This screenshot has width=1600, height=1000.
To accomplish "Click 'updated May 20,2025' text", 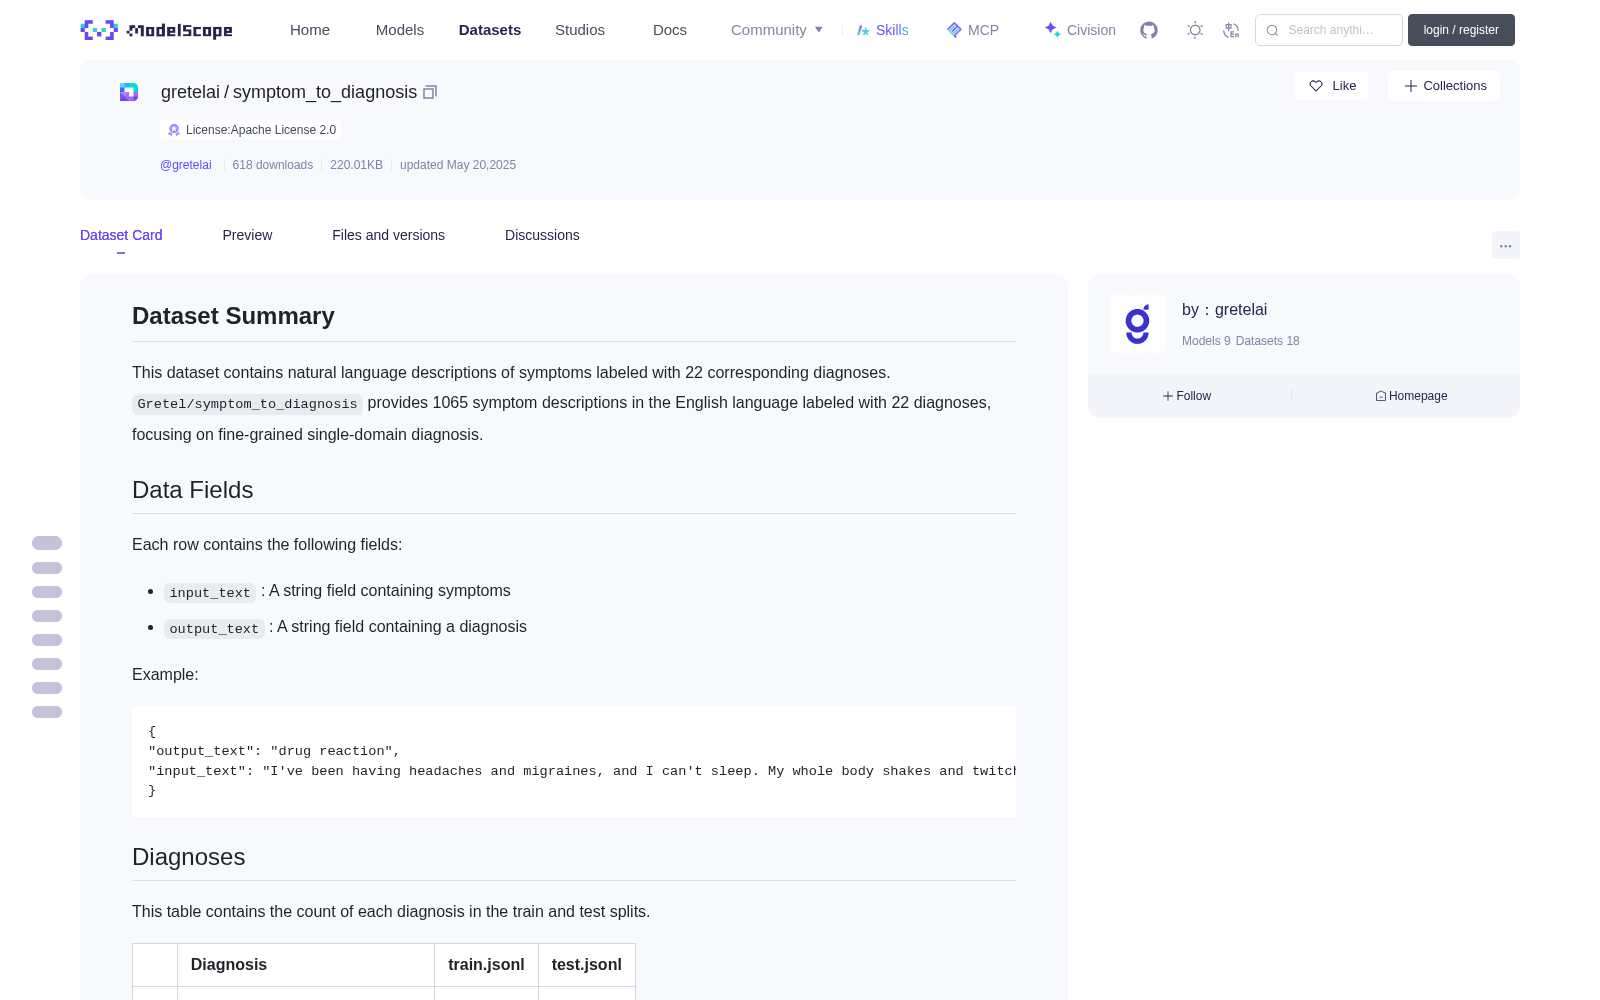I will (x=458, y=165).
